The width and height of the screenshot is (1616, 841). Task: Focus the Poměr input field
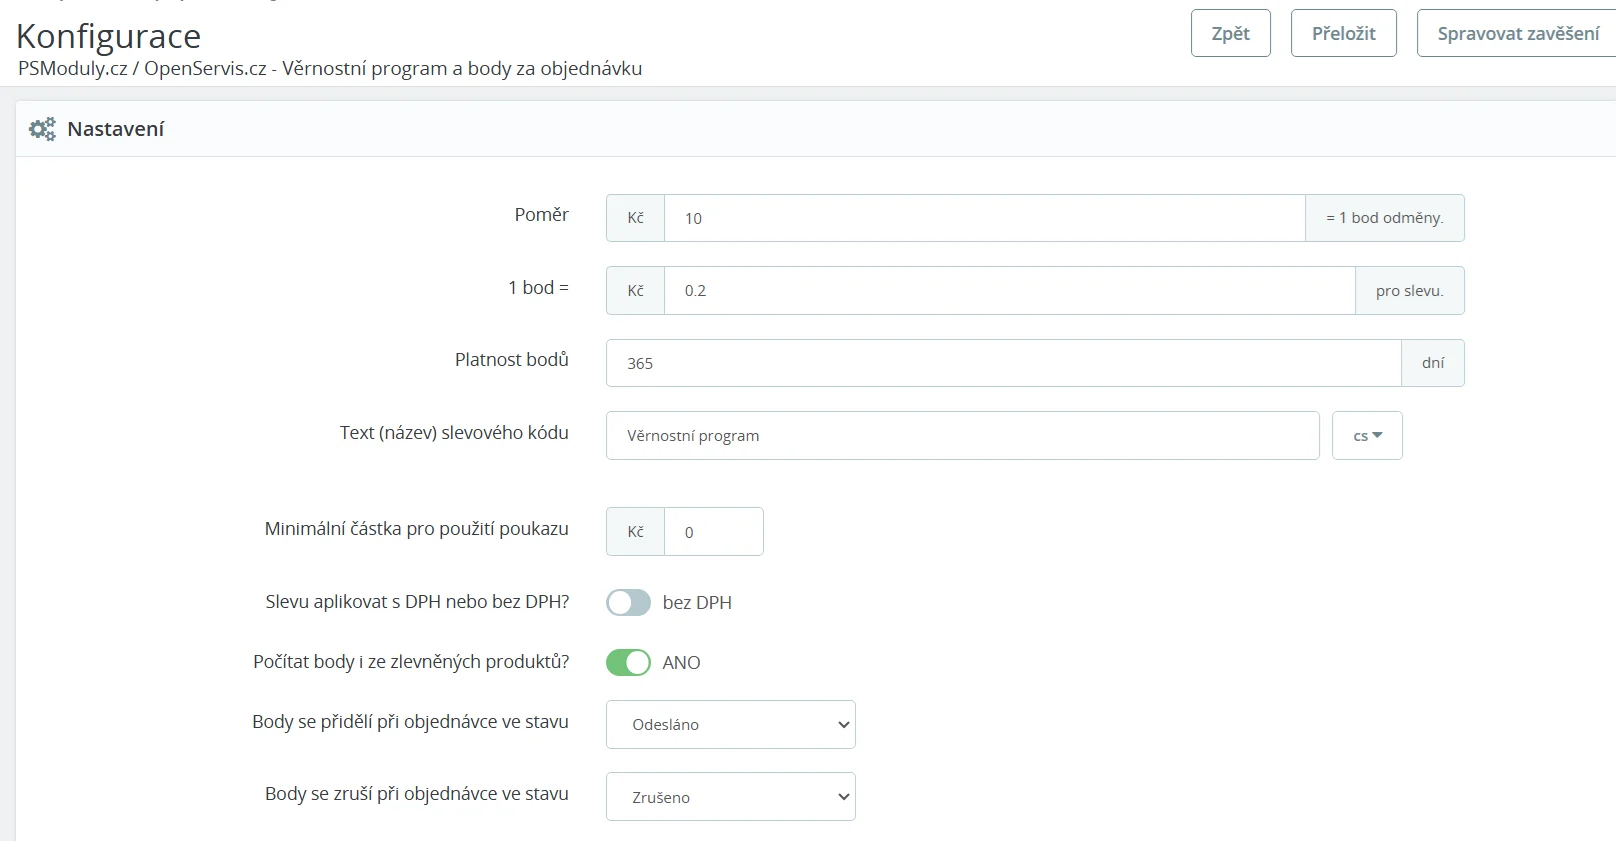tap(984, 218)
